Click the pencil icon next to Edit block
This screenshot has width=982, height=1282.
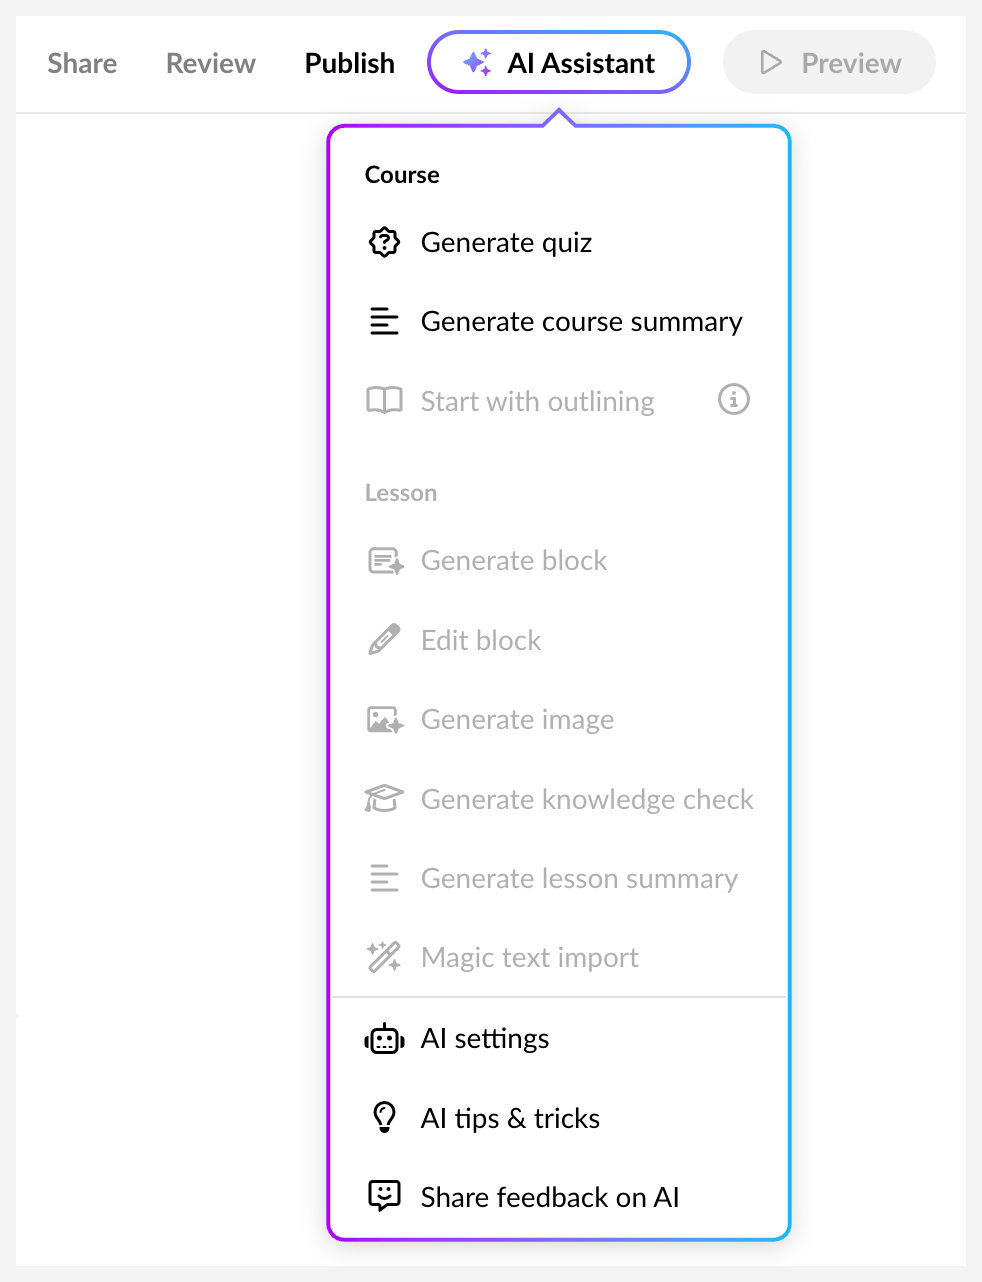(384, 639)
